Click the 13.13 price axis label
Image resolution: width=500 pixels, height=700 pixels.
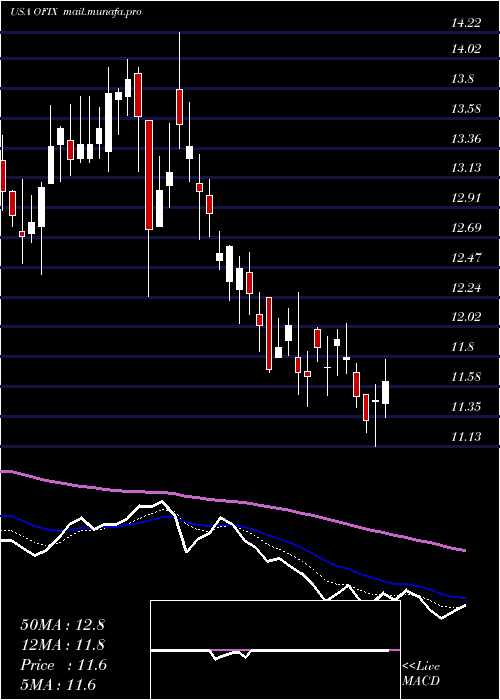(x=466, y=168)
